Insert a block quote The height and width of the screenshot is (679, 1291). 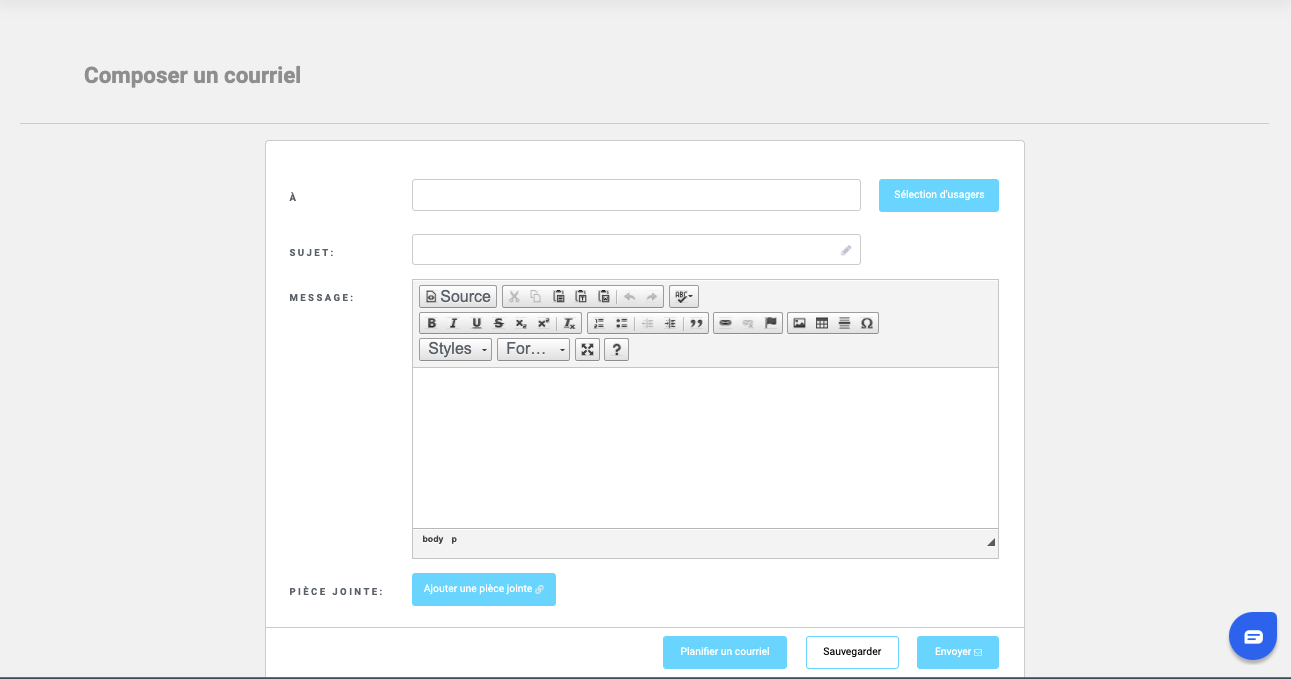[696, 323]
